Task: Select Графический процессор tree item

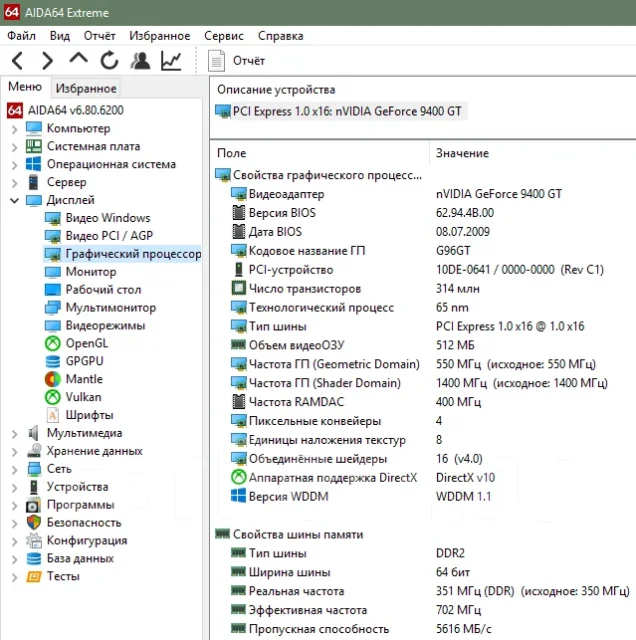Action: pos(122,254)
